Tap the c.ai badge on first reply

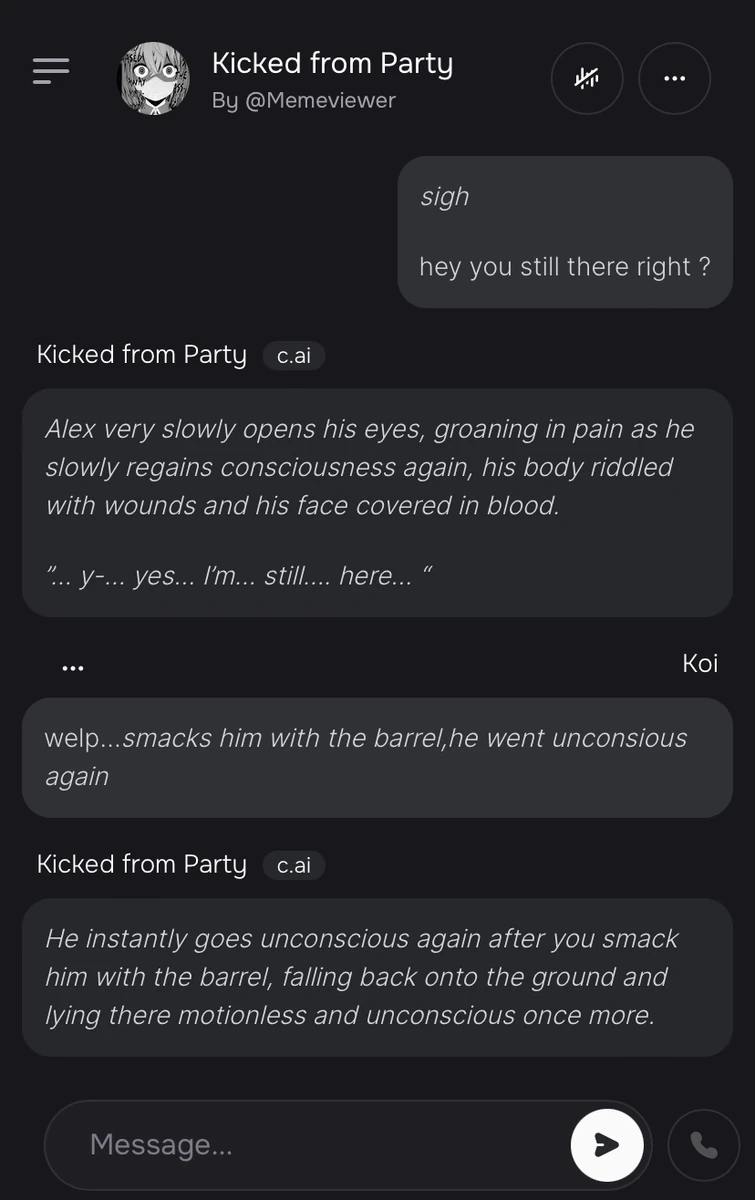(293, 355)
